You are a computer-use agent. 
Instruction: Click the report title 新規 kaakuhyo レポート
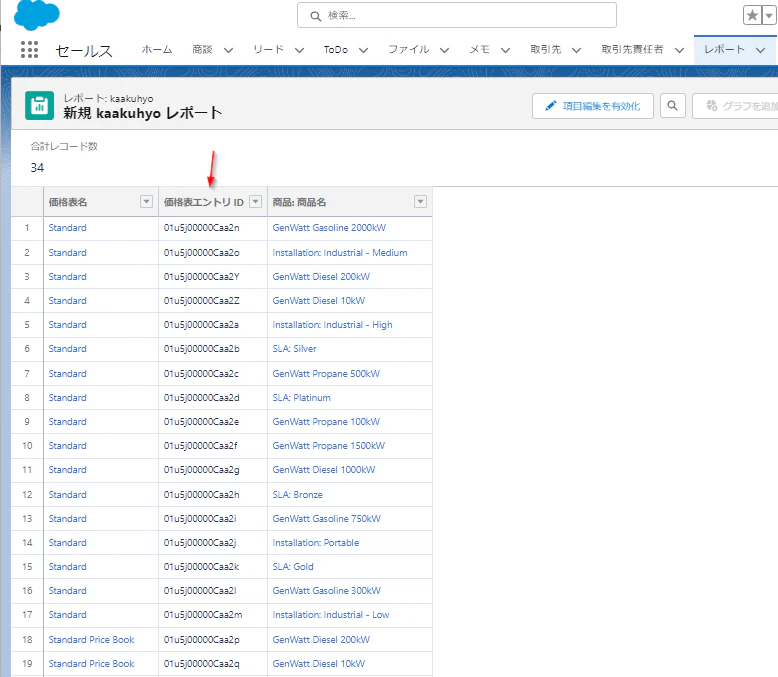tap(142, 113)
